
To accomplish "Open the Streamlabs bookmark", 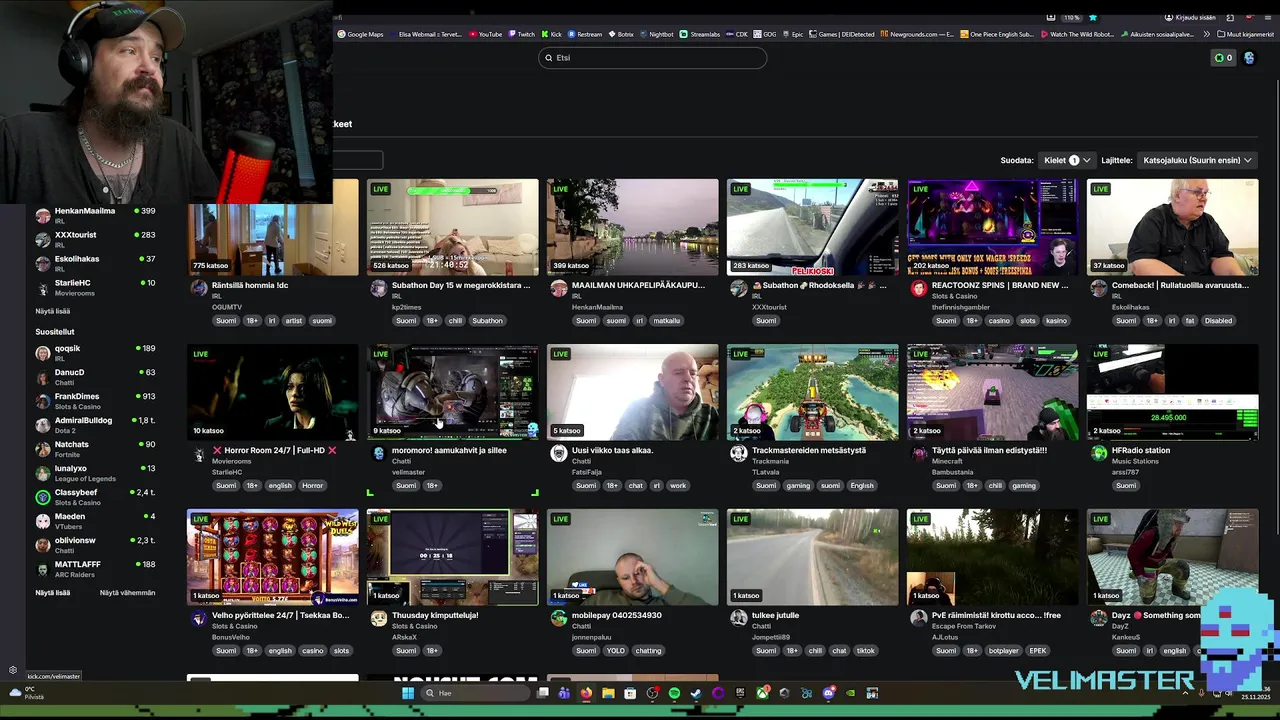I will (700, 34).
